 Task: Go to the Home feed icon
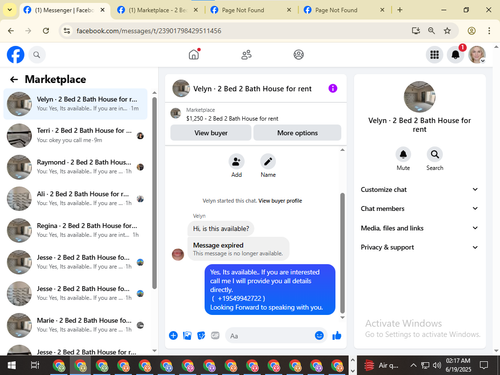[194, 54]
